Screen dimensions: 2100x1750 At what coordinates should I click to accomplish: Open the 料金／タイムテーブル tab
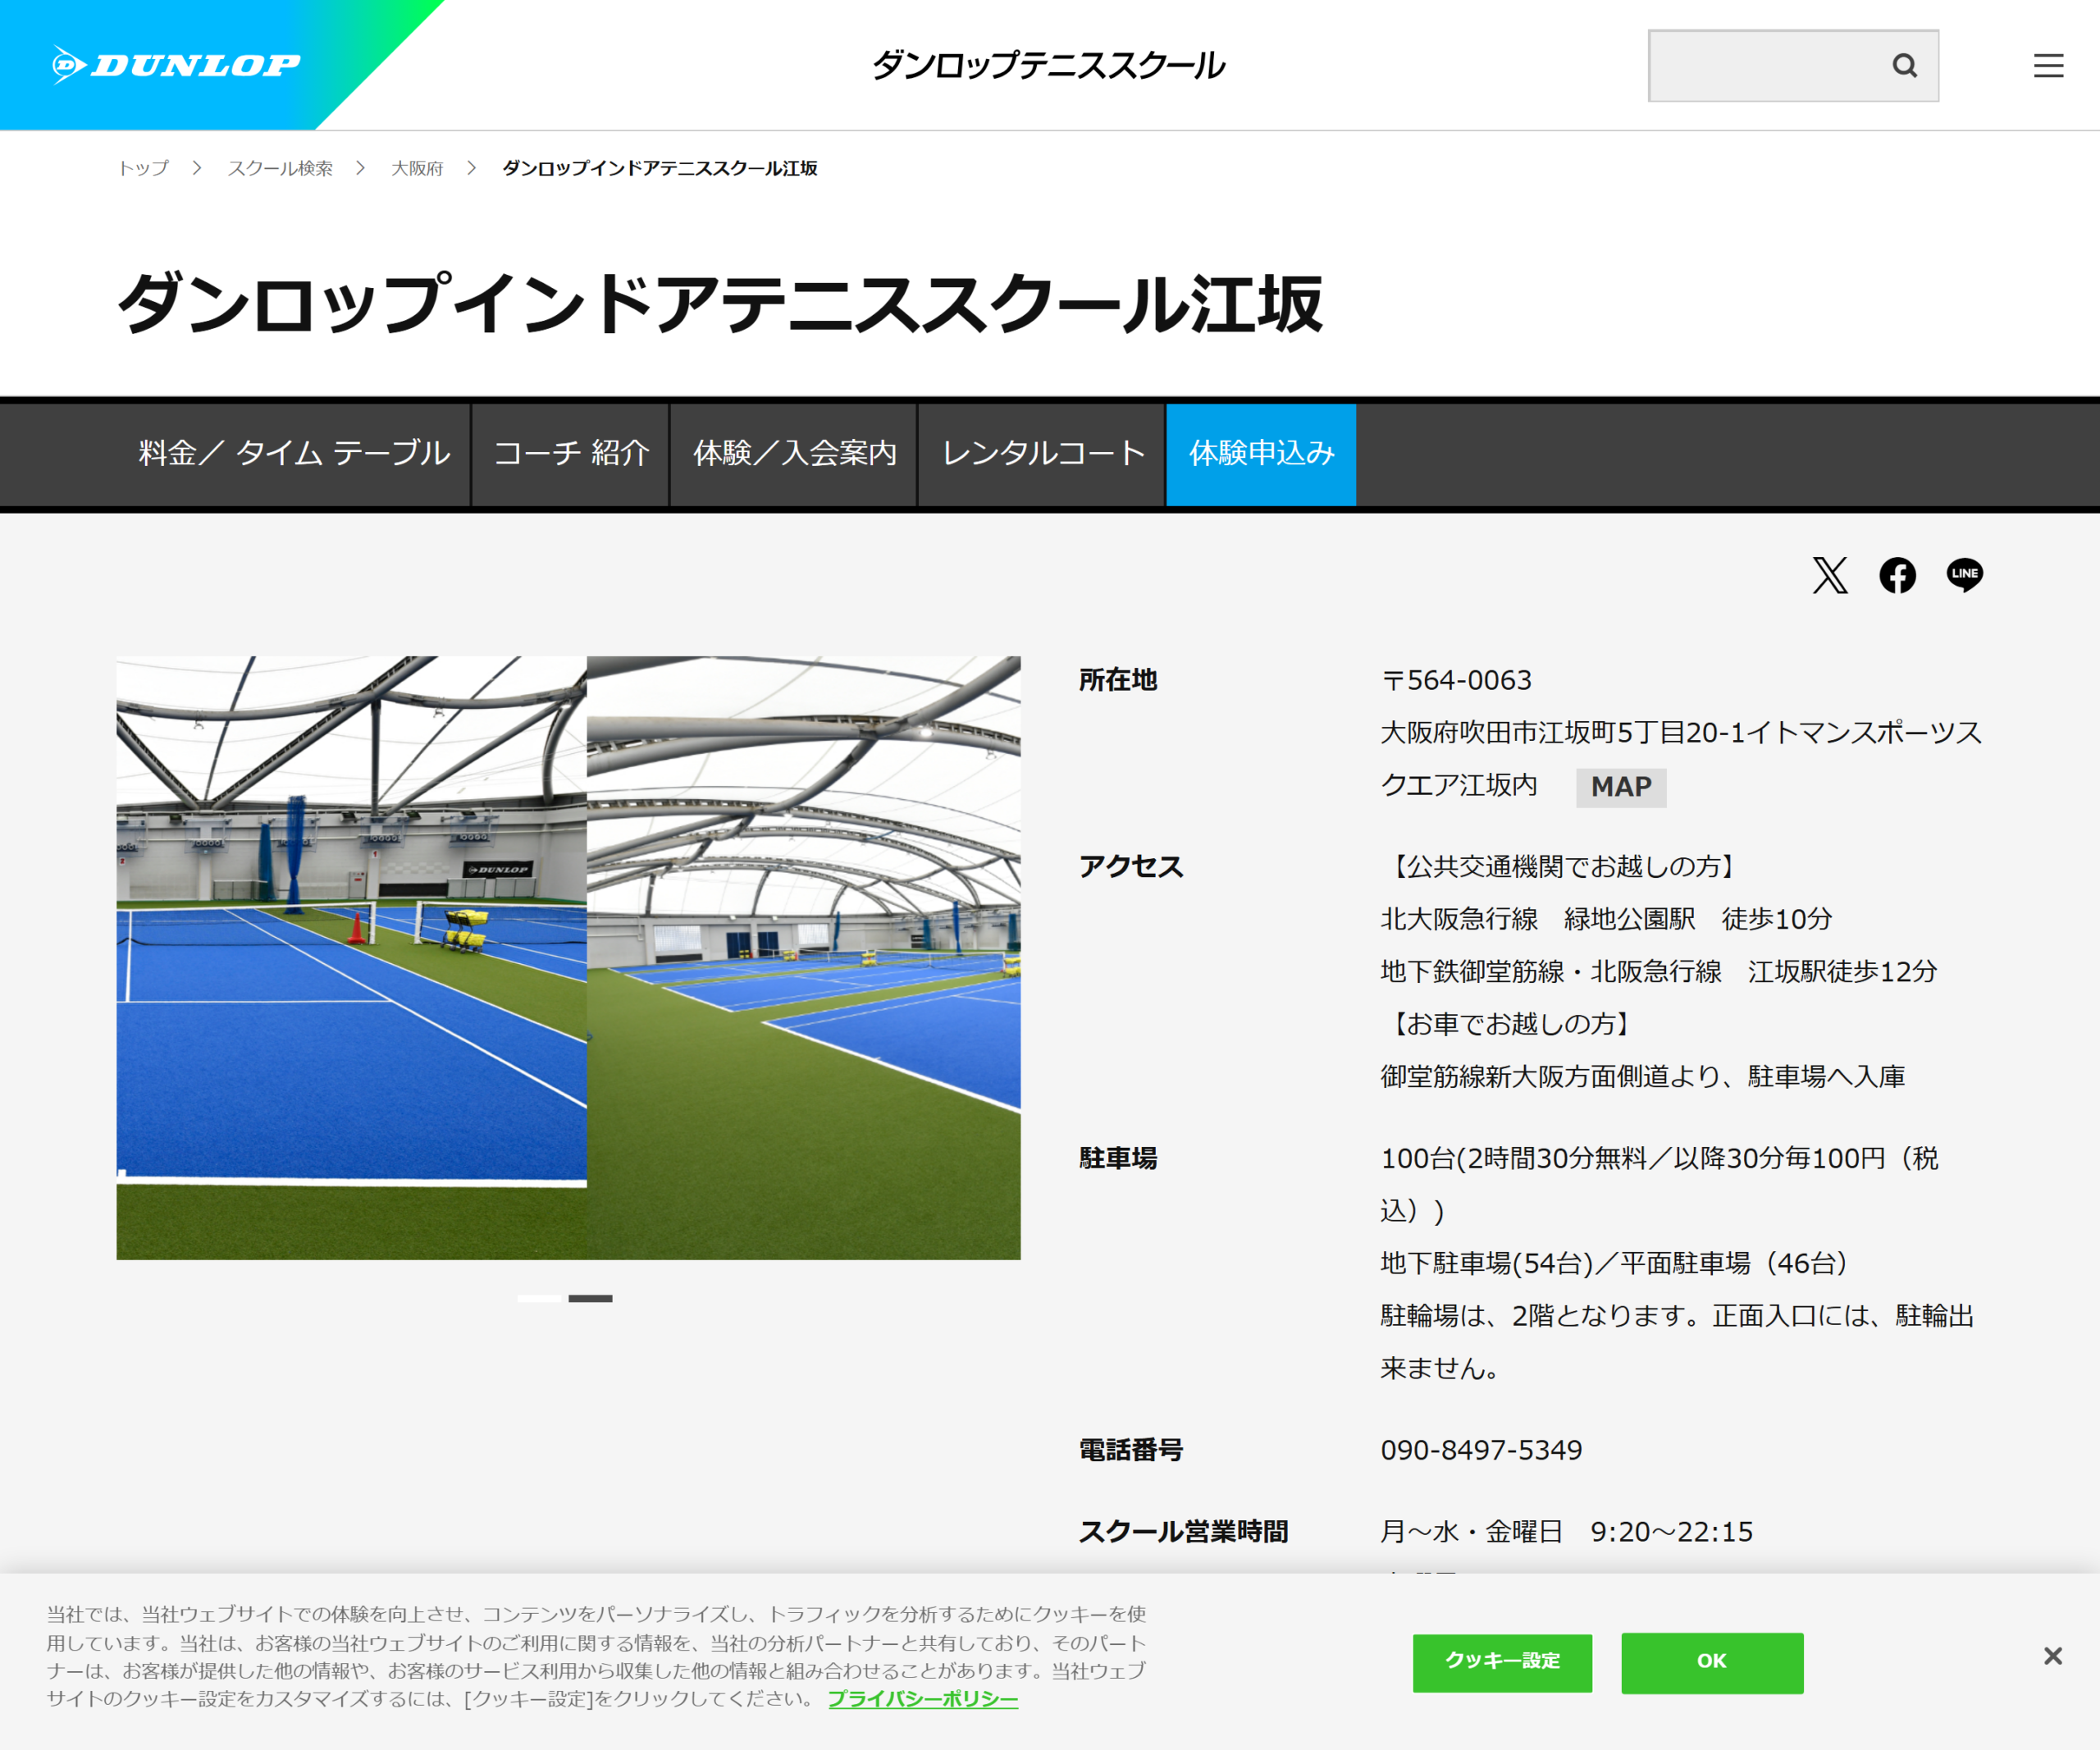[x=294, y=454]
